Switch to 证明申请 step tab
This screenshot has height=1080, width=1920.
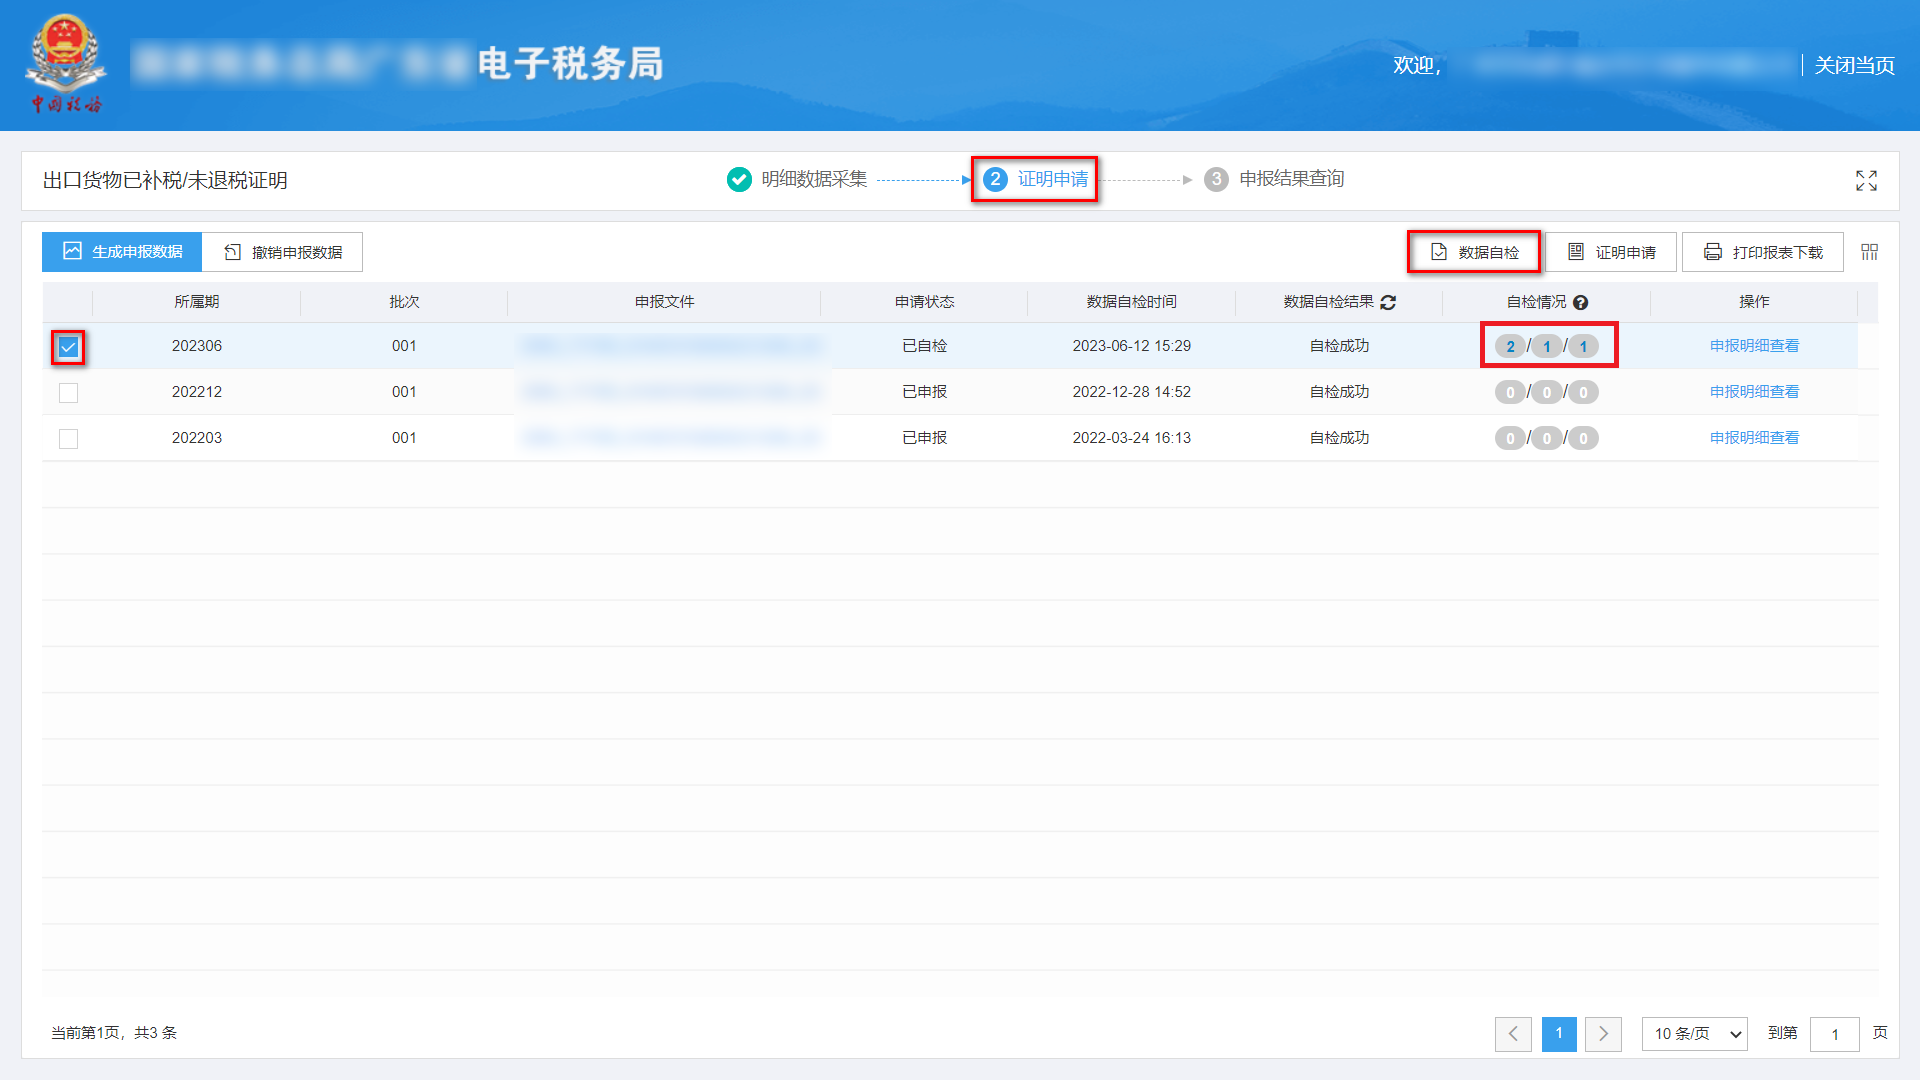click(1052, 179)
